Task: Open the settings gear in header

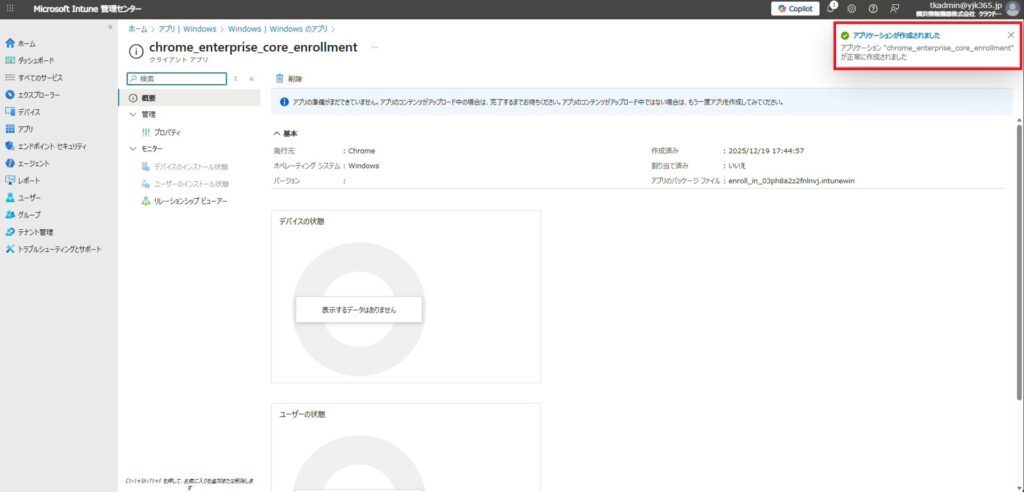Action: click(851, 8)
